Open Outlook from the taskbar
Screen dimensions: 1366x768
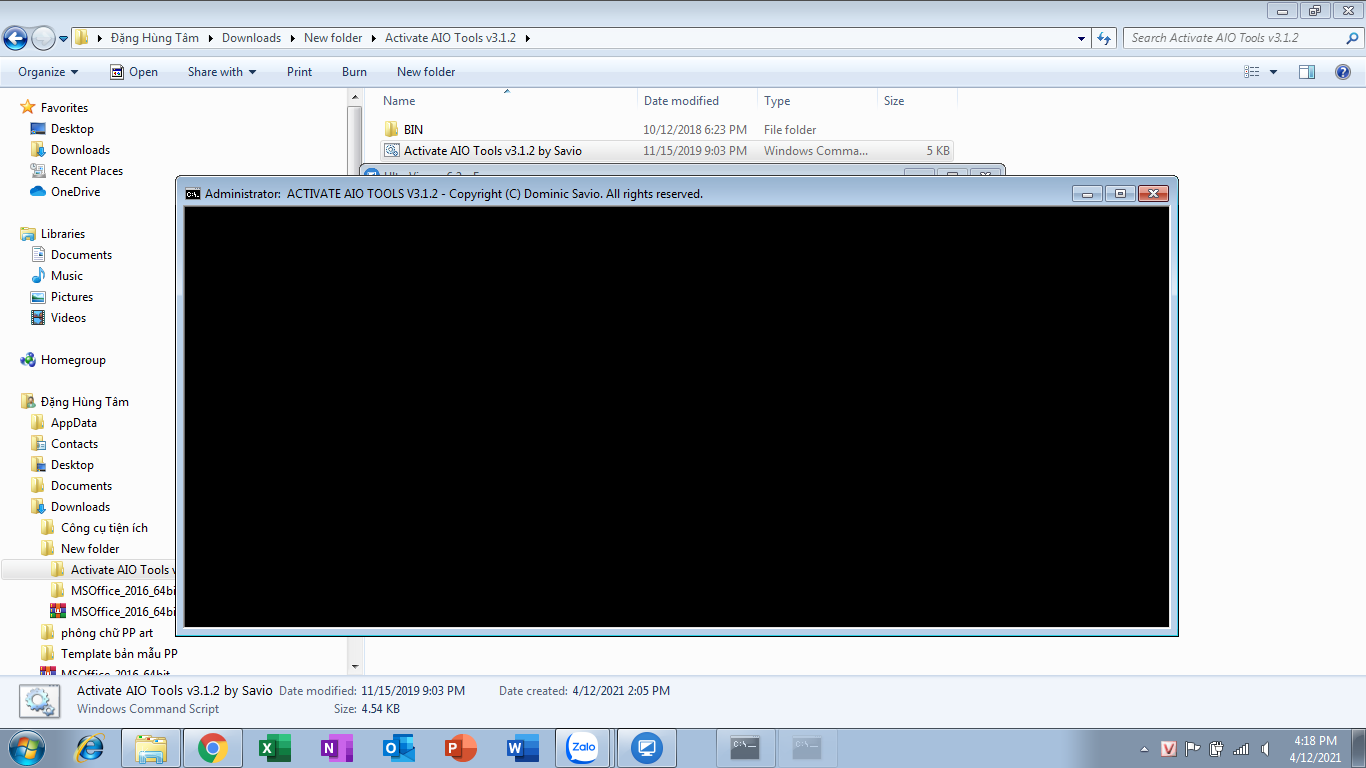click(398, 748)
